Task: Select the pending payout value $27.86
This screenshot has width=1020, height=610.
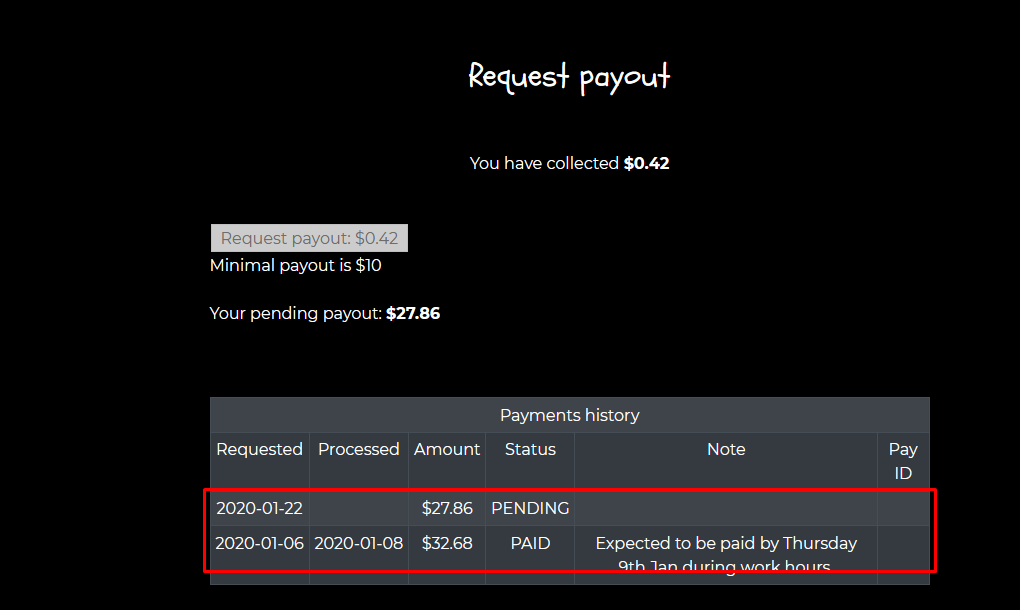Action: [x=413, y=312]
